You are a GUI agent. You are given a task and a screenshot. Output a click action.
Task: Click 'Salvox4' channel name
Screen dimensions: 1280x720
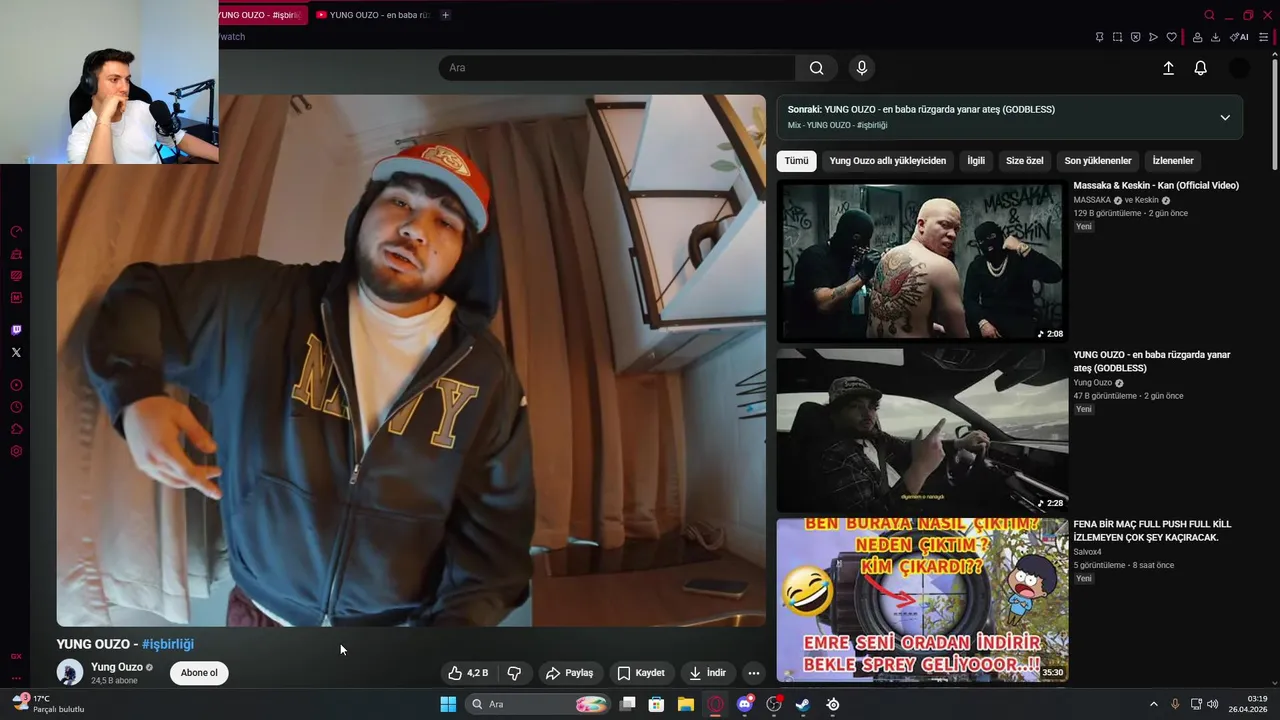[x=1087, y=552]
